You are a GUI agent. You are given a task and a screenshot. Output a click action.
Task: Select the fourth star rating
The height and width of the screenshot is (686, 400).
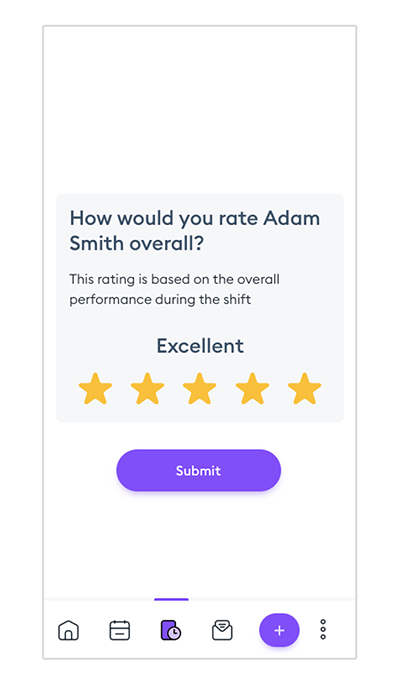[x=252, y=388]
